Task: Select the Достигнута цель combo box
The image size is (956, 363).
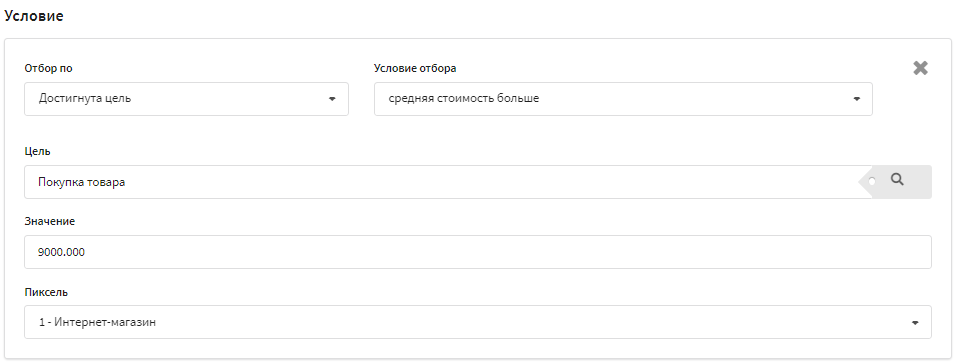Action: tap(187, 99)
